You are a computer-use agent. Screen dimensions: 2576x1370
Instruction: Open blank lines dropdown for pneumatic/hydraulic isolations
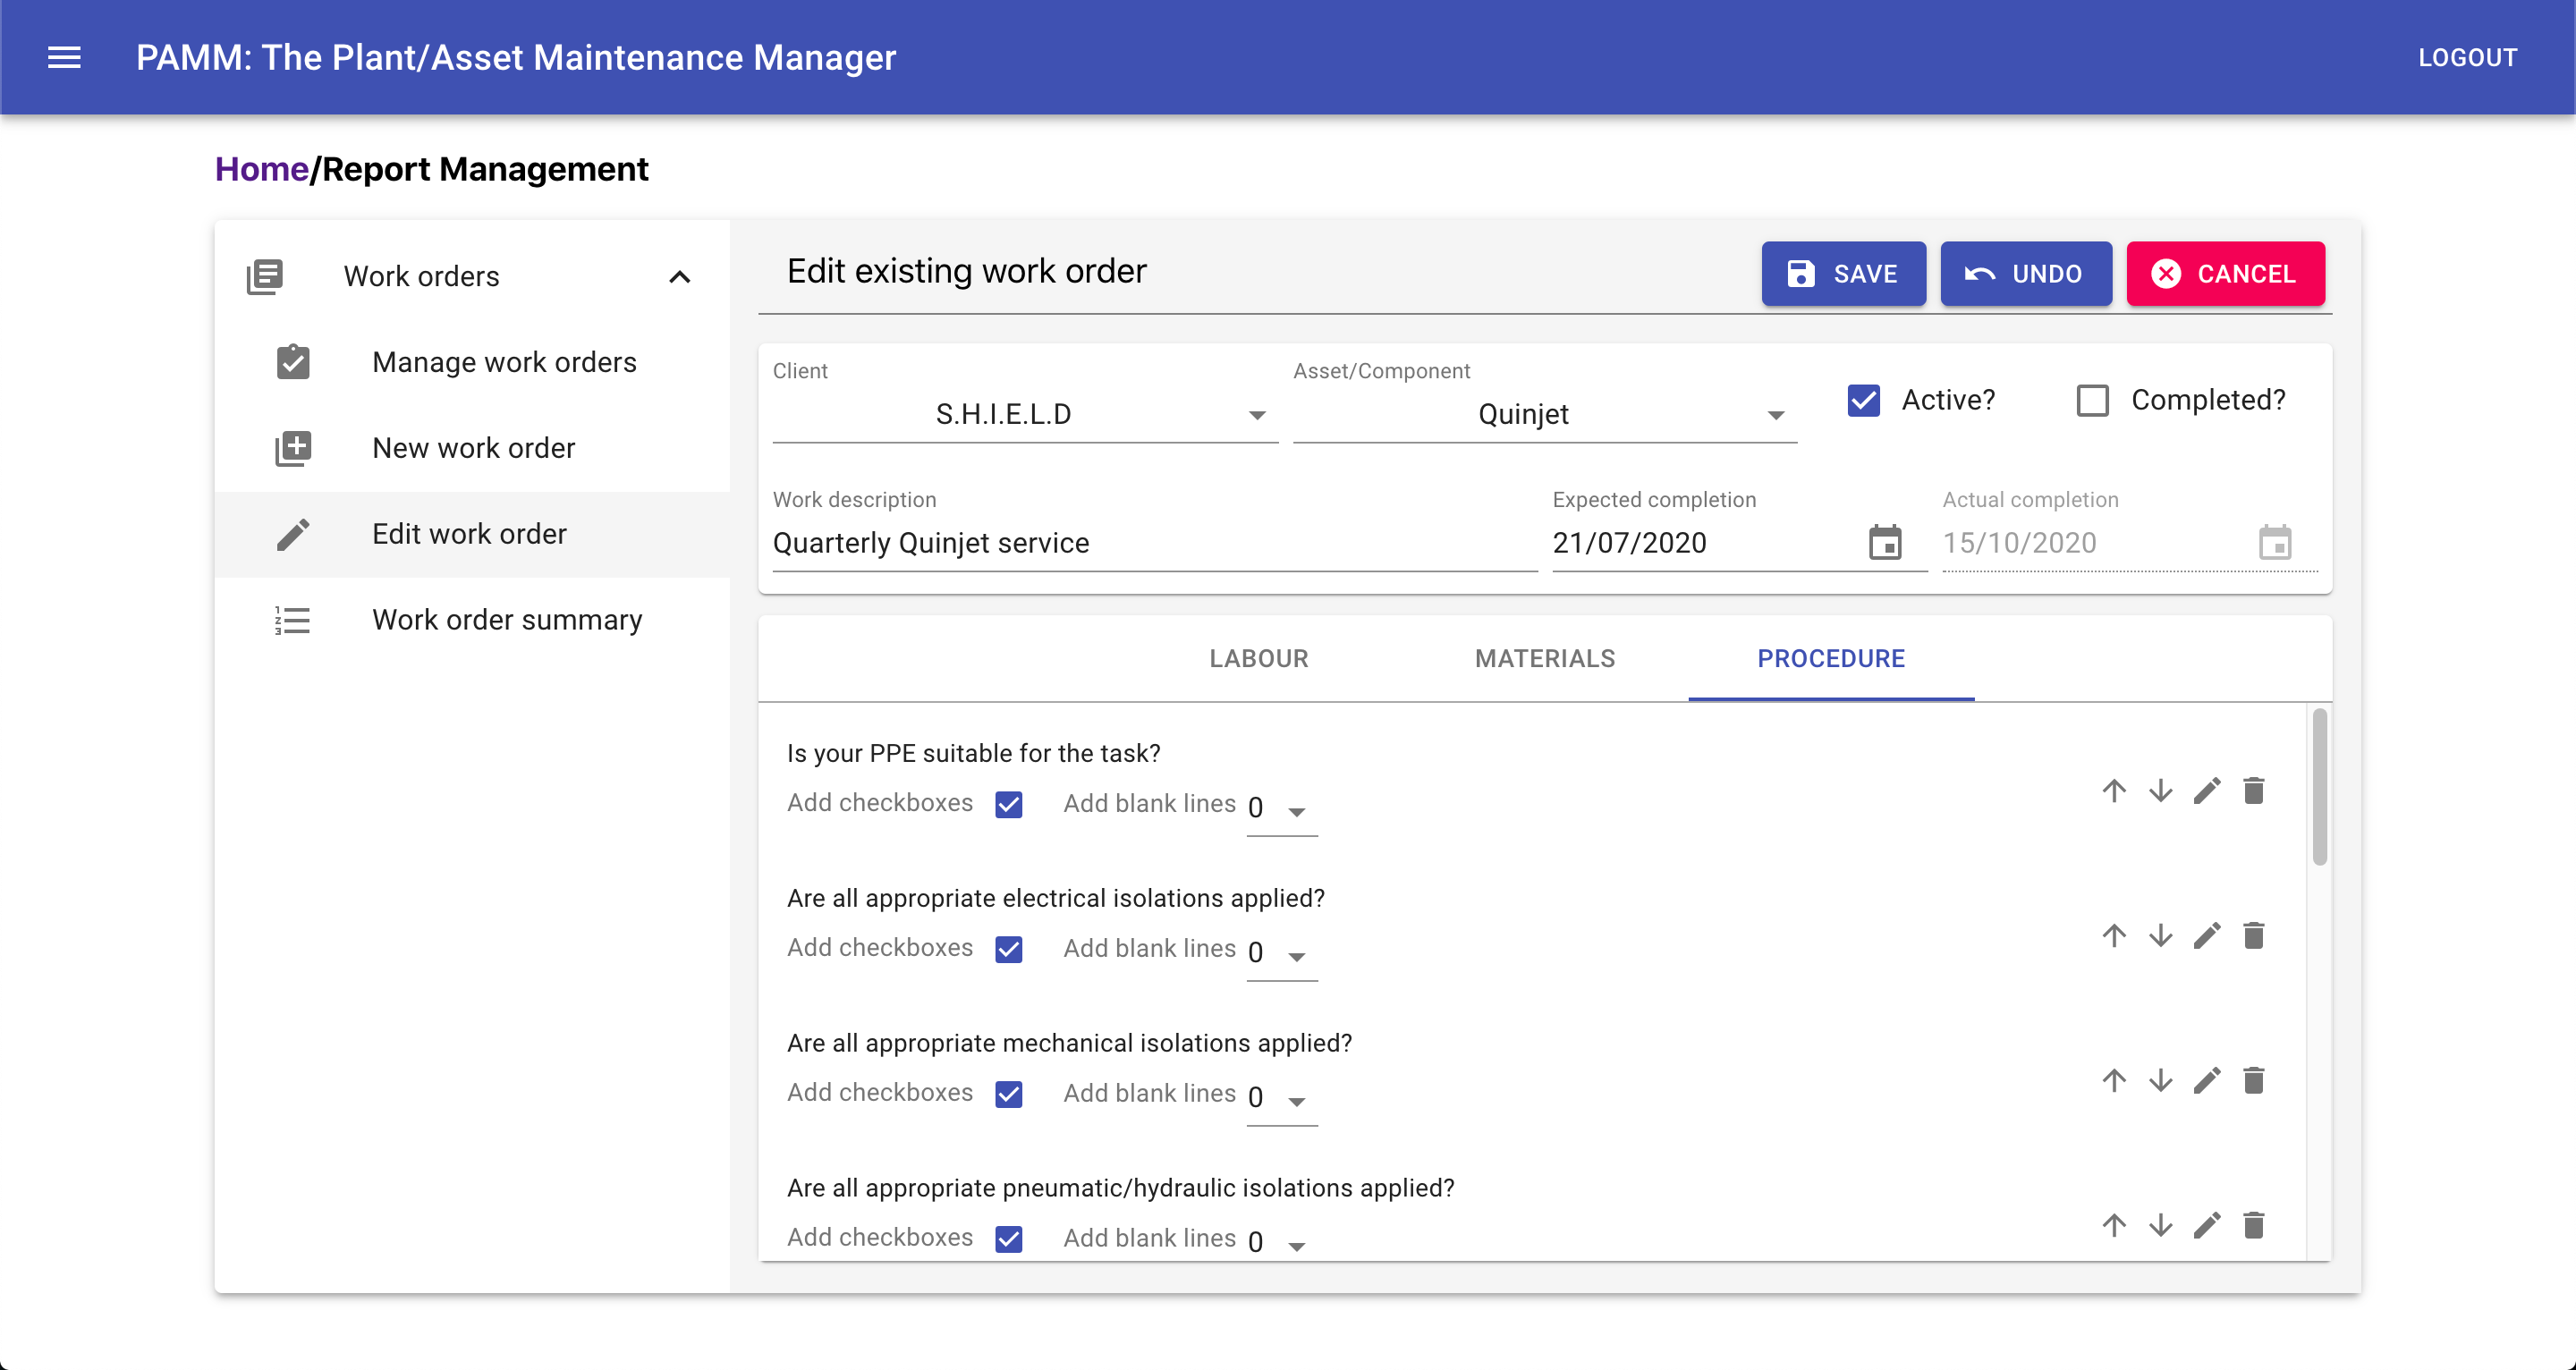point(1281,1241)
